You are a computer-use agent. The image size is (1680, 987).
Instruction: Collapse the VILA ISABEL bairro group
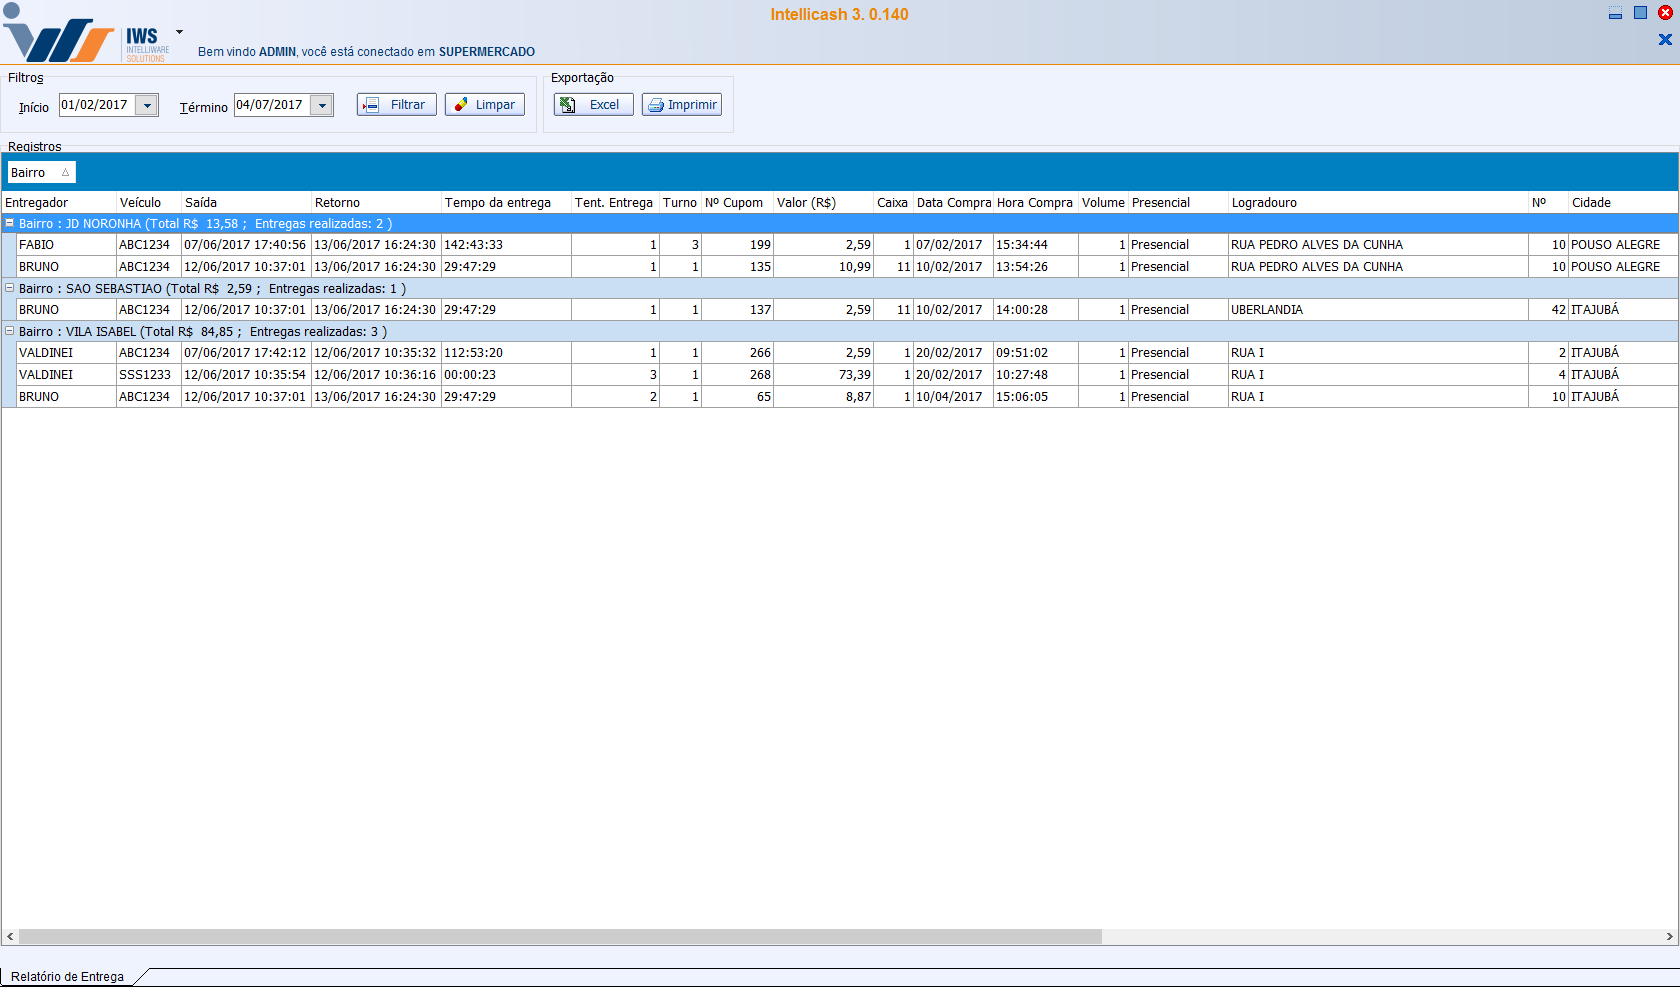10,331
